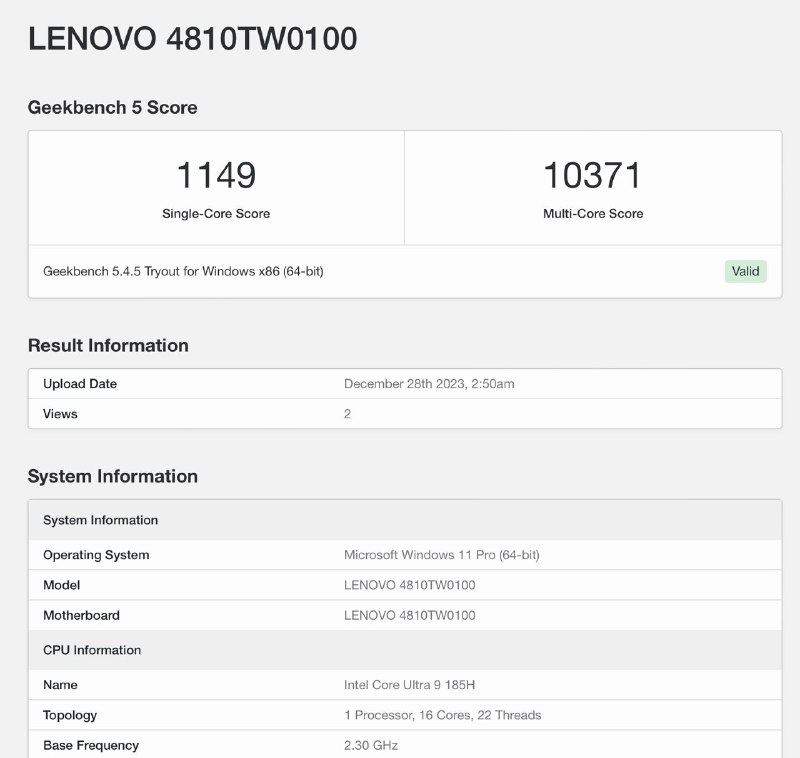Click the Motherboard row label

(82, 615)
